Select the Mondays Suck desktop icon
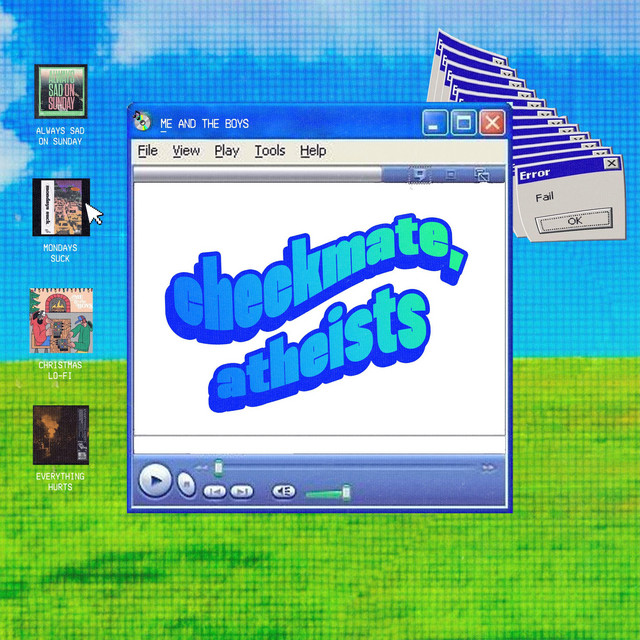 (61, 209)
